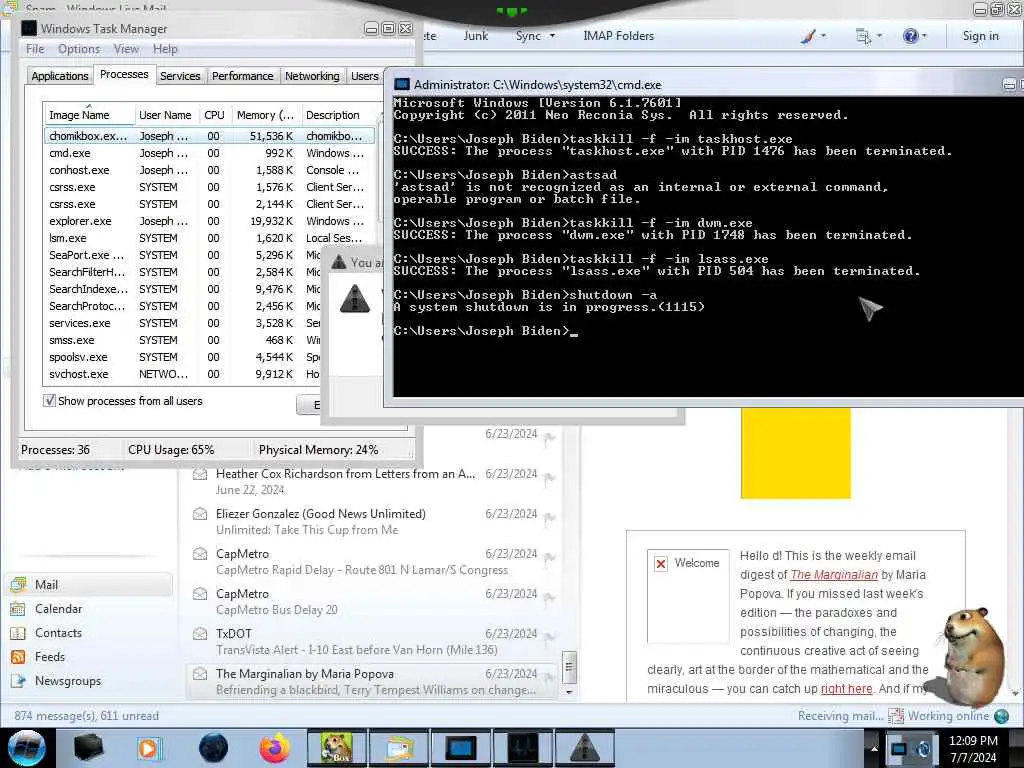The width and height of the screenshot is (1024, 768).
Task: Open Windows Media Player from taskbar
Action: click(149, 748)
